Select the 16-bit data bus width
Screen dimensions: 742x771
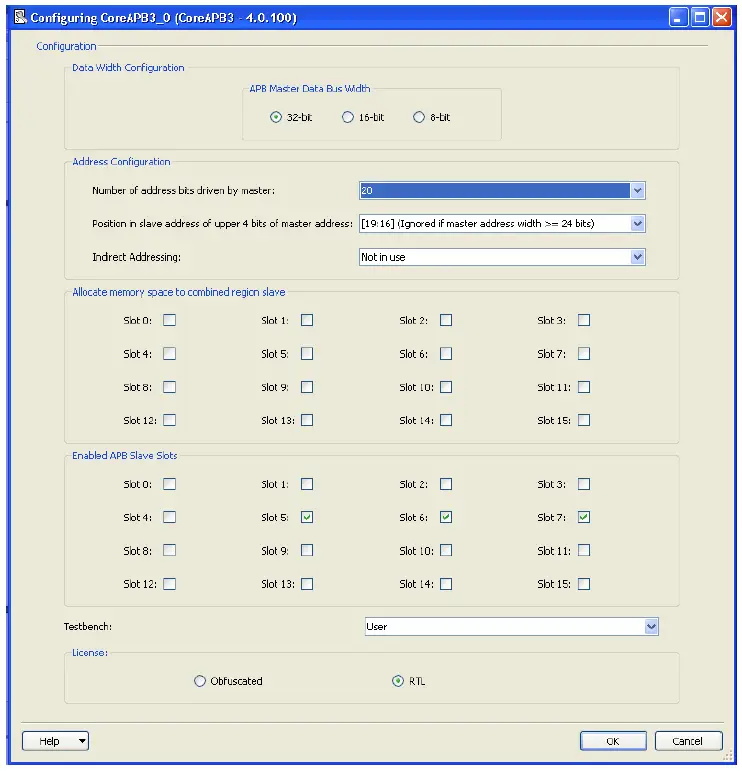click(348, 117)
